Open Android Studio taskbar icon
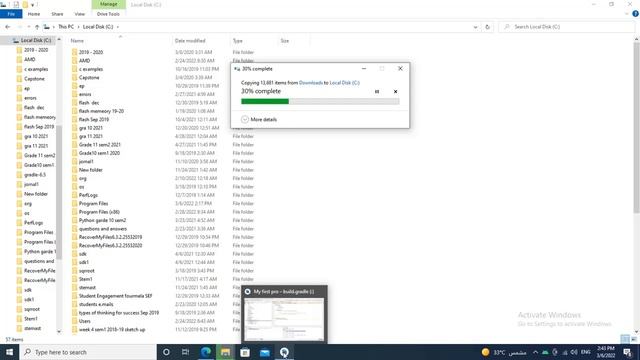The width and height of the screenshot is (640, 360). pos(284,352)
